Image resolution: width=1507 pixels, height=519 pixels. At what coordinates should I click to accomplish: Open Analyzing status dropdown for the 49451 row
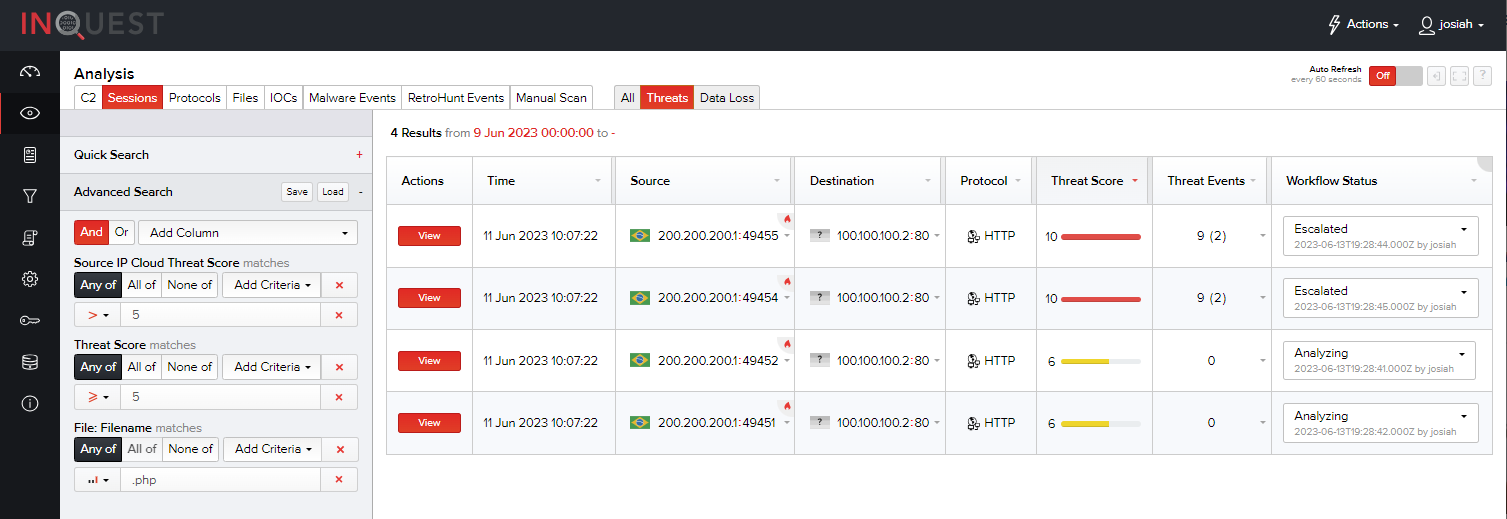click(x=1380, y=423)
